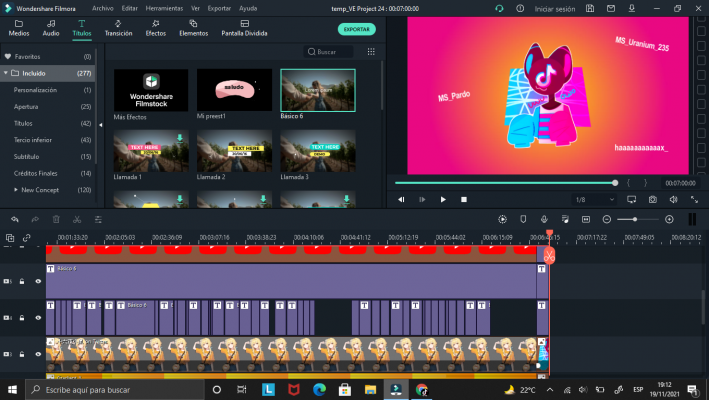Expand the New Concept category

click(x=16, y=190)
